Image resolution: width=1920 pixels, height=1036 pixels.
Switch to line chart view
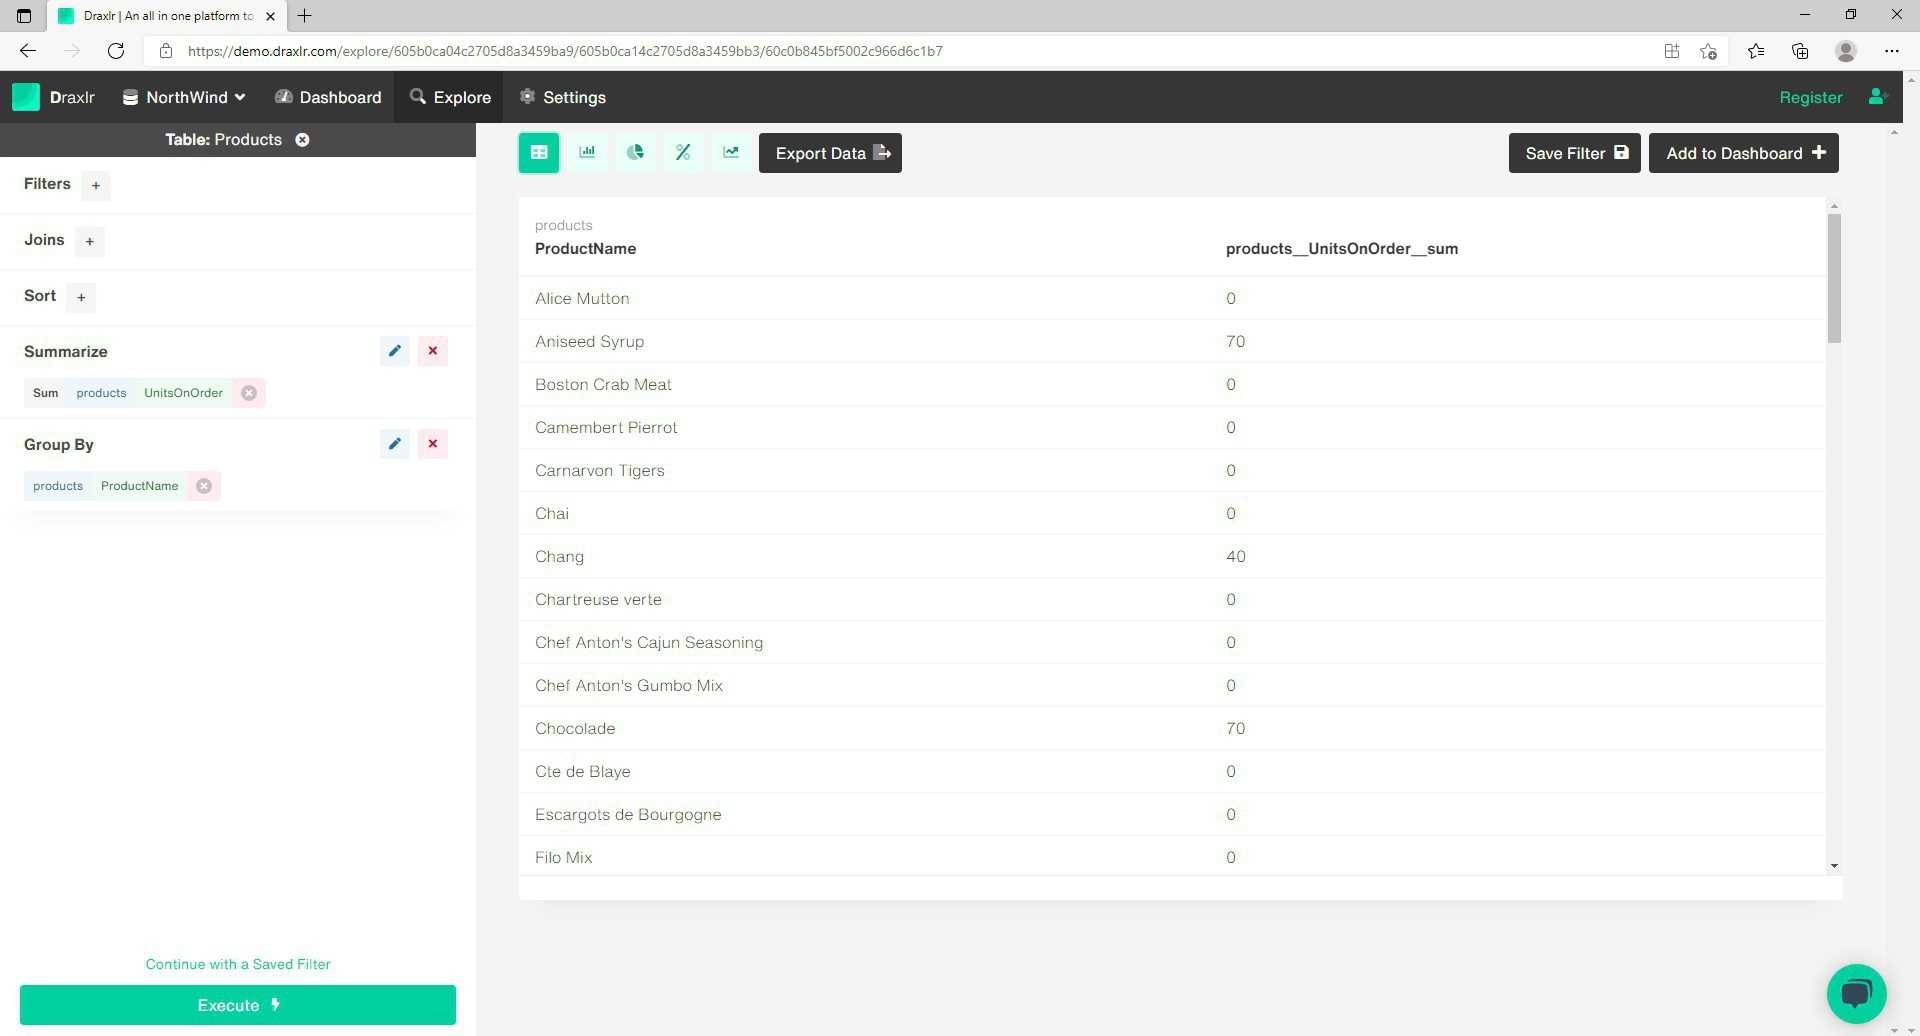tap(731, 153)
